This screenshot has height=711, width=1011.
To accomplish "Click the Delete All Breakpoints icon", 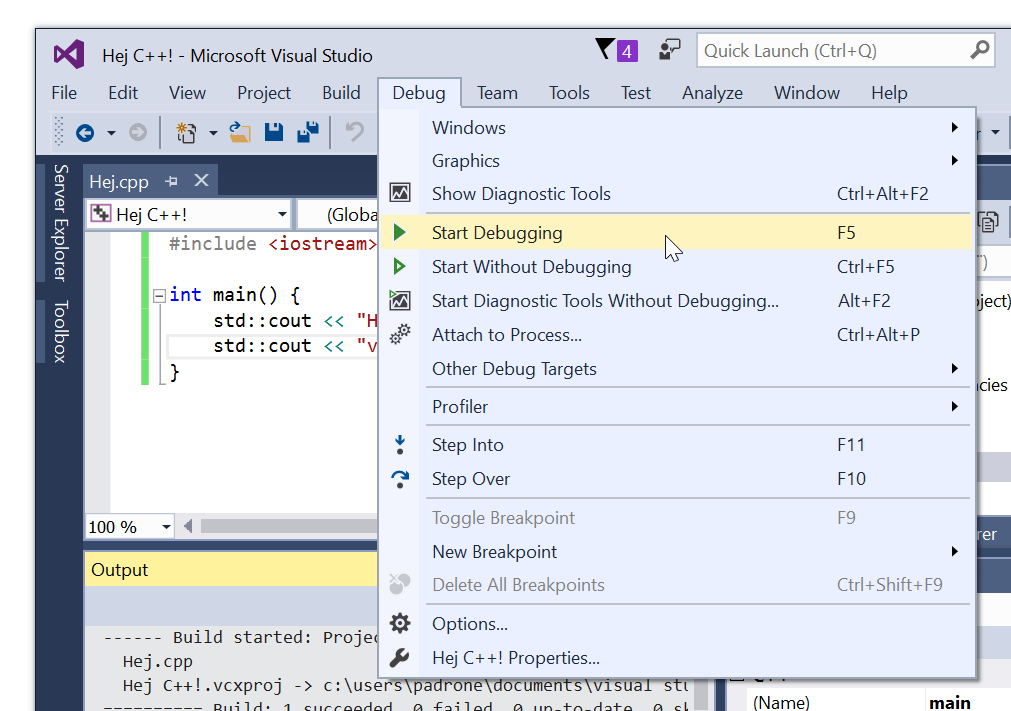I will [400, 584].
